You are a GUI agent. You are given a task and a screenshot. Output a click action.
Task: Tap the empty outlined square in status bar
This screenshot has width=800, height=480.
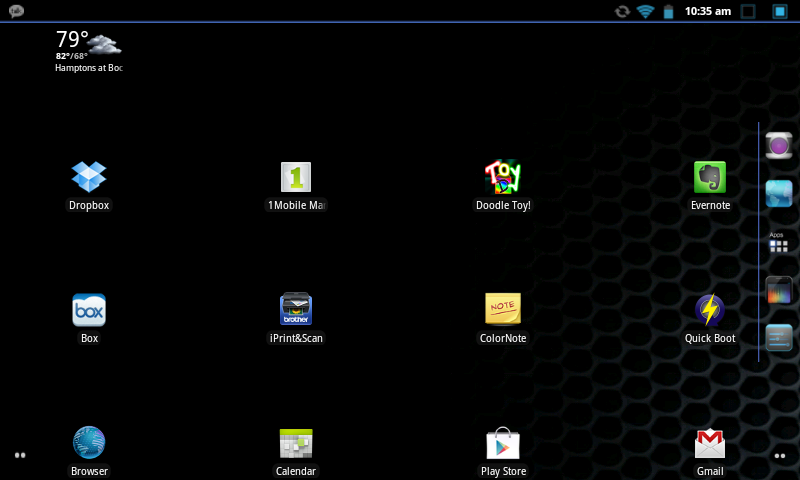click(x=748, y=11)
